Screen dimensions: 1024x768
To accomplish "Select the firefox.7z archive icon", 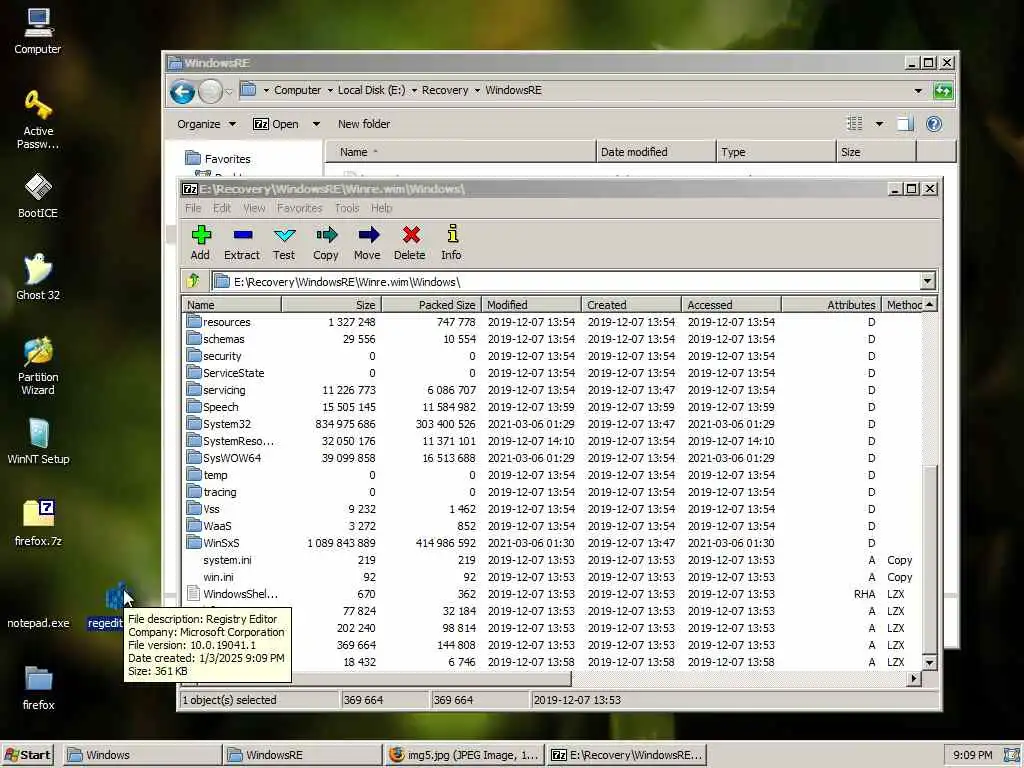I will tap(39, 523).
